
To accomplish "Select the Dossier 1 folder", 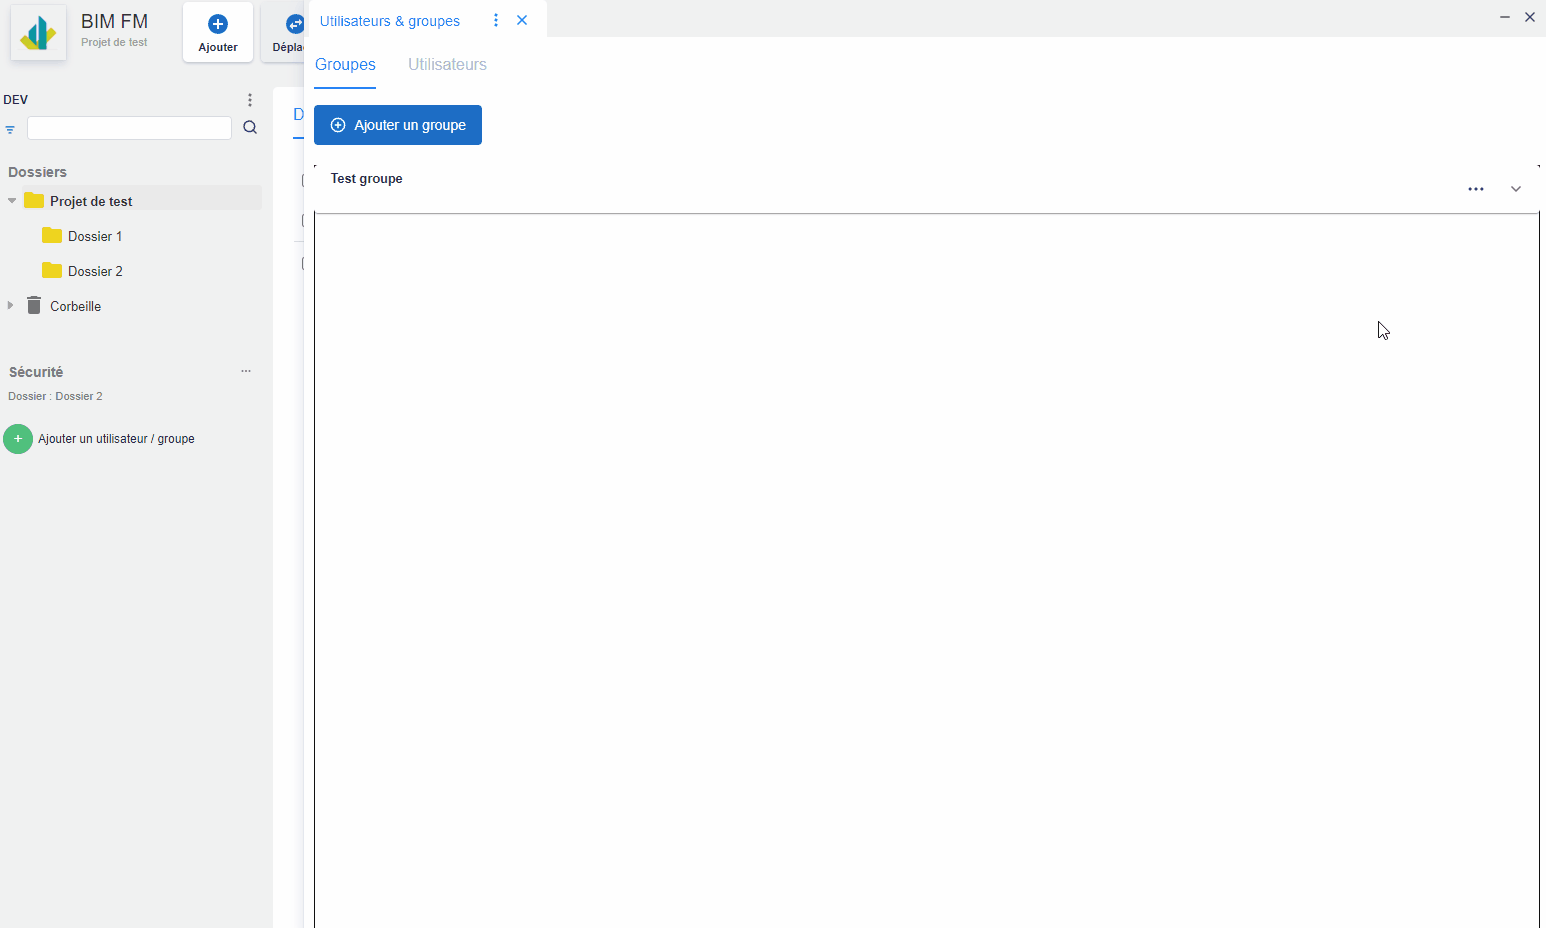I will 94,236.
